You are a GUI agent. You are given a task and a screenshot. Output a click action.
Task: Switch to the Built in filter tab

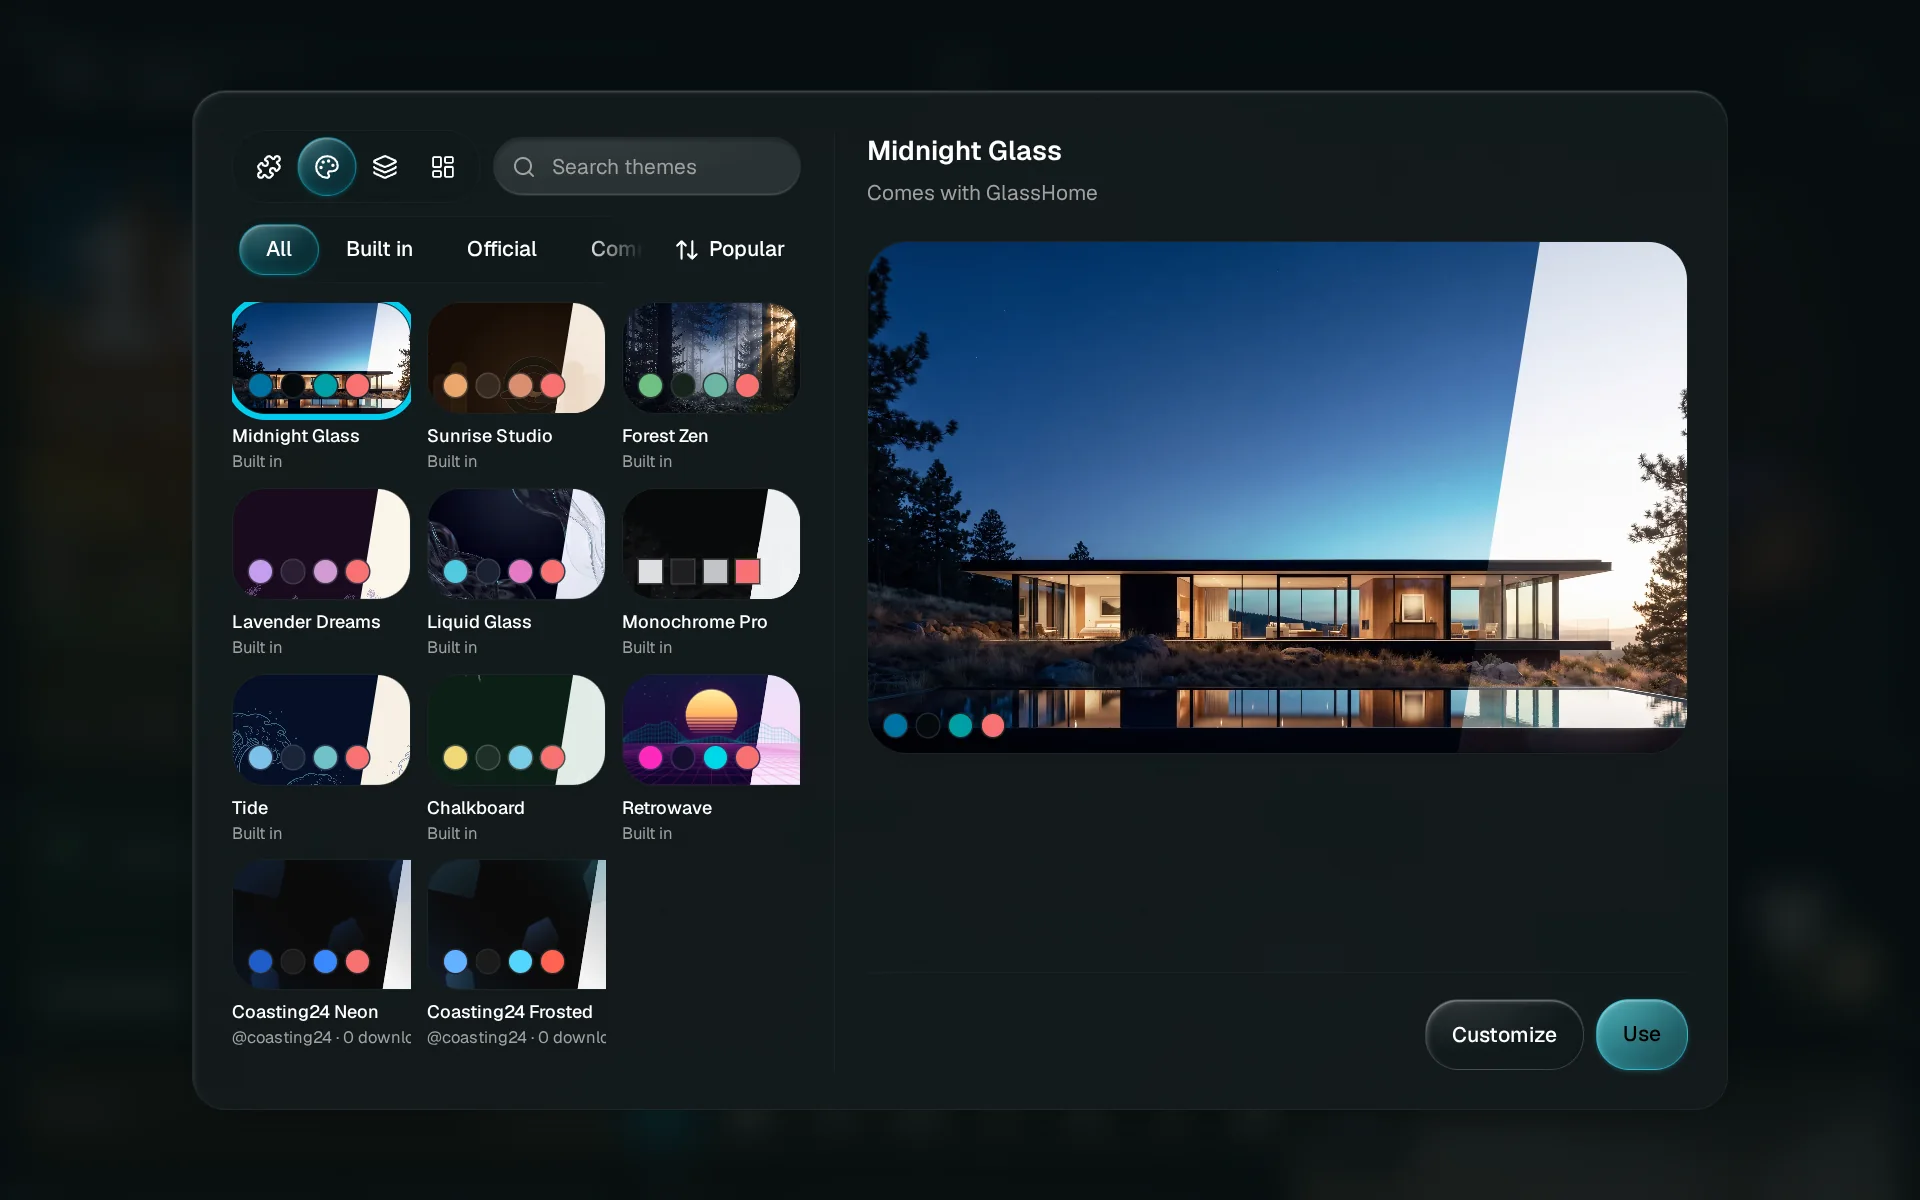[379, 249]
